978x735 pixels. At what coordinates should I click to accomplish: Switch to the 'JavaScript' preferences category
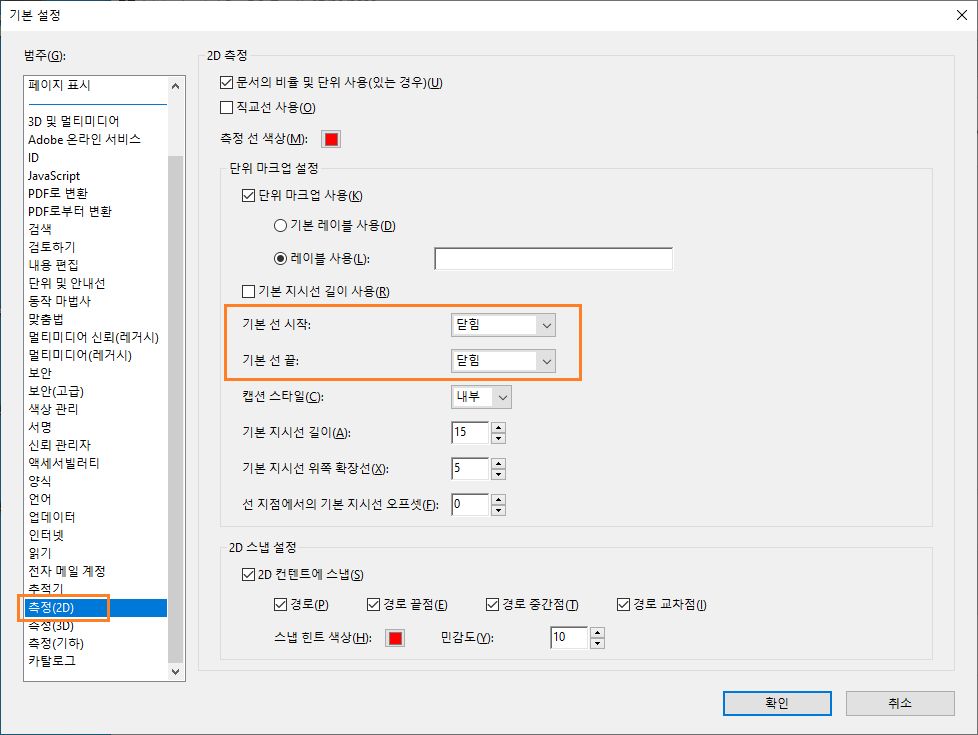pos(55,175)
